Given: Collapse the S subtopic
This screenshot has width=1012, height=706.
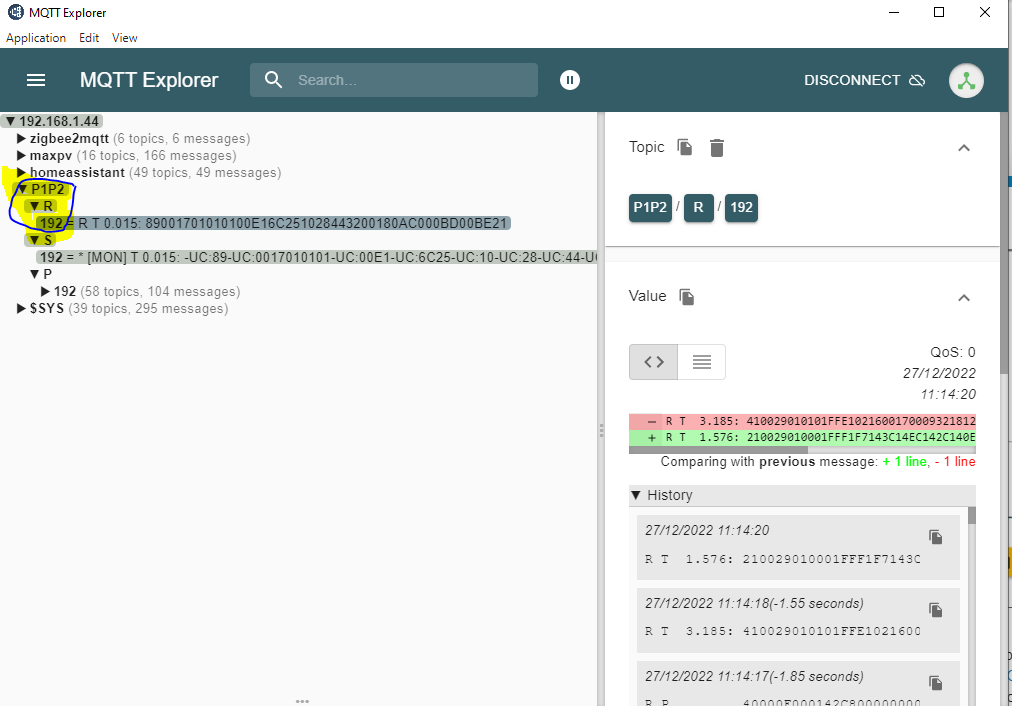Looking at the screenshot, I should pos(35,240).
